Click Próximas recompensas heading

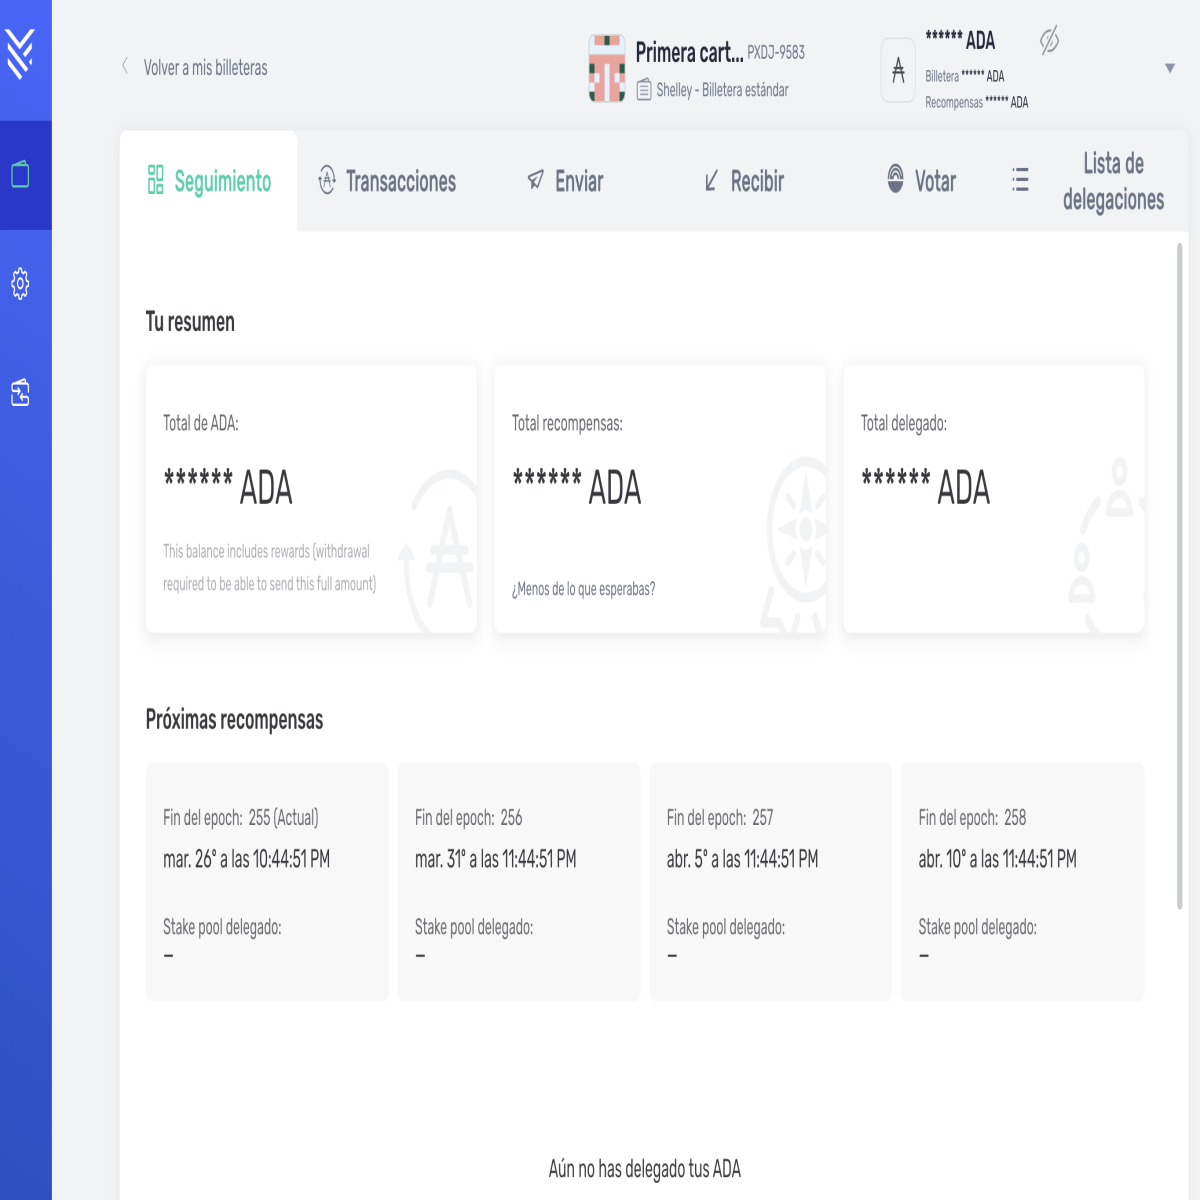coord(234,720)
